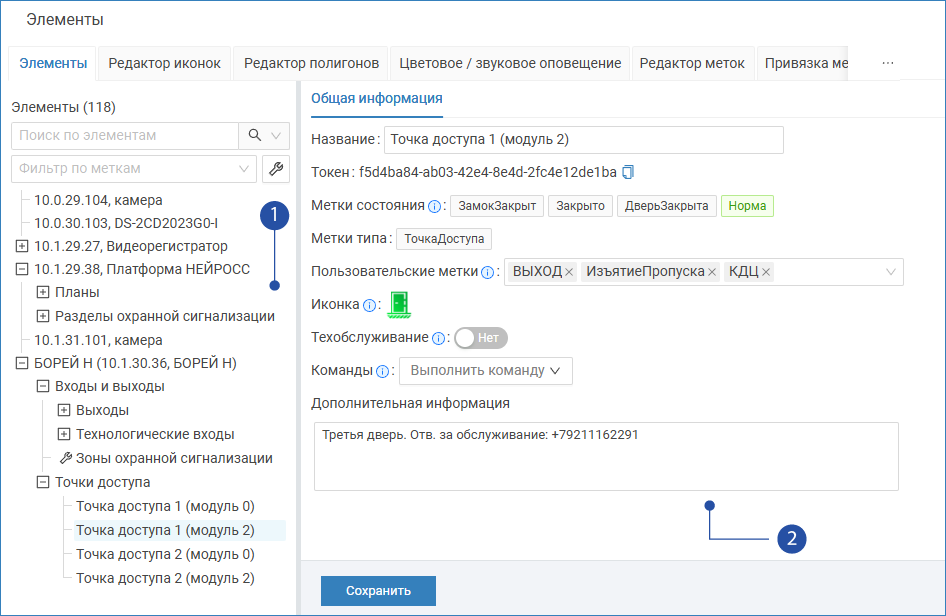Click info icon beside Метки состояния
This screenshot has height=616, width=946.
pos(435,206)
